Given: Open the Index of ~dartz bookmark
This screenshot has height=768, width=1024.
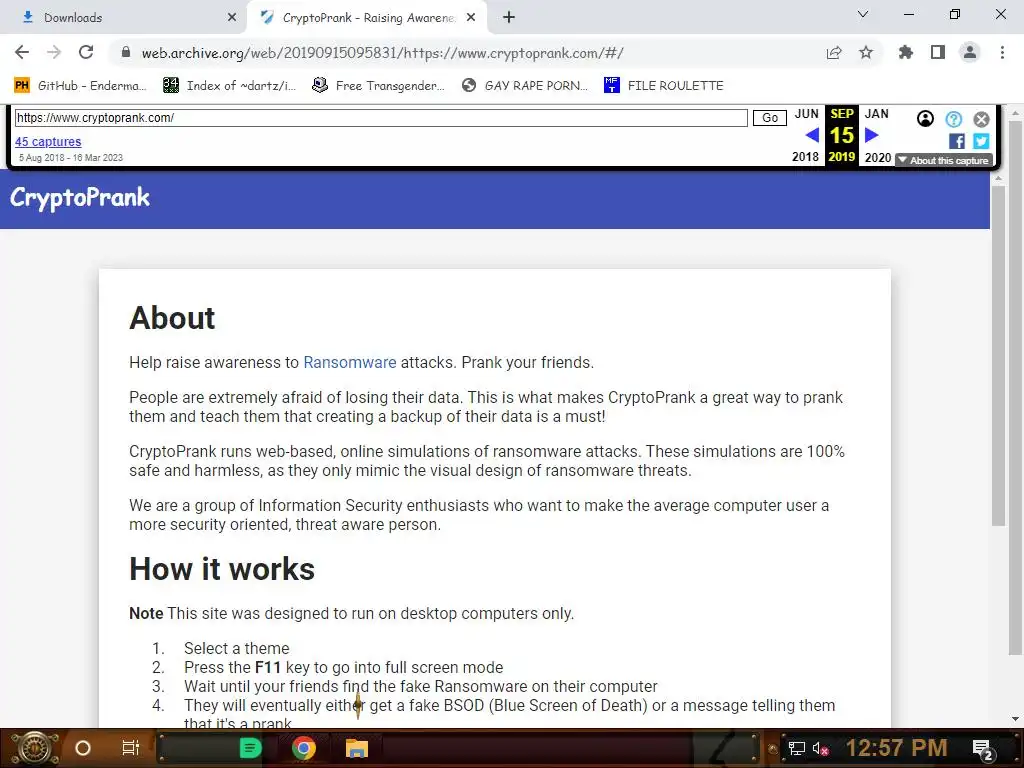Looking at the screenshot, I should pos(230,86).
